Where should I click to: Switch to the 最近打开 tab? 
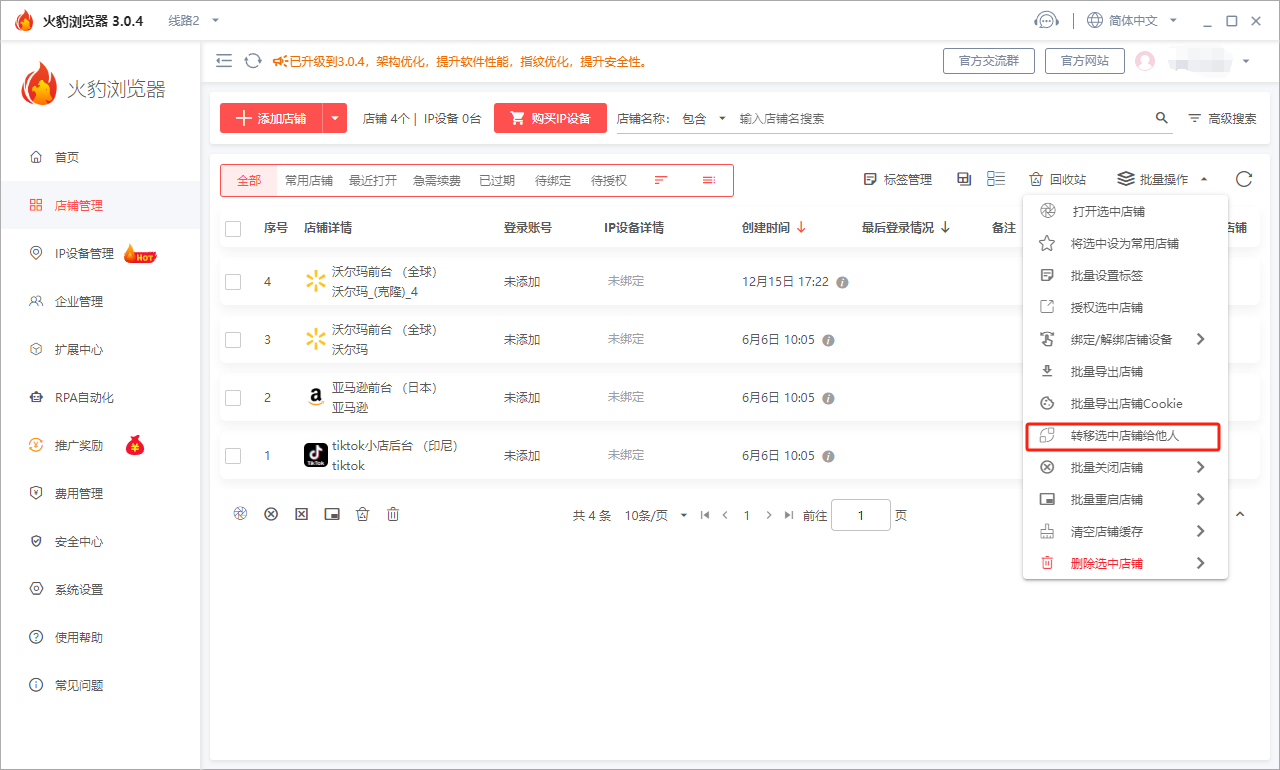pyautogui.click(x=373, y=181)
